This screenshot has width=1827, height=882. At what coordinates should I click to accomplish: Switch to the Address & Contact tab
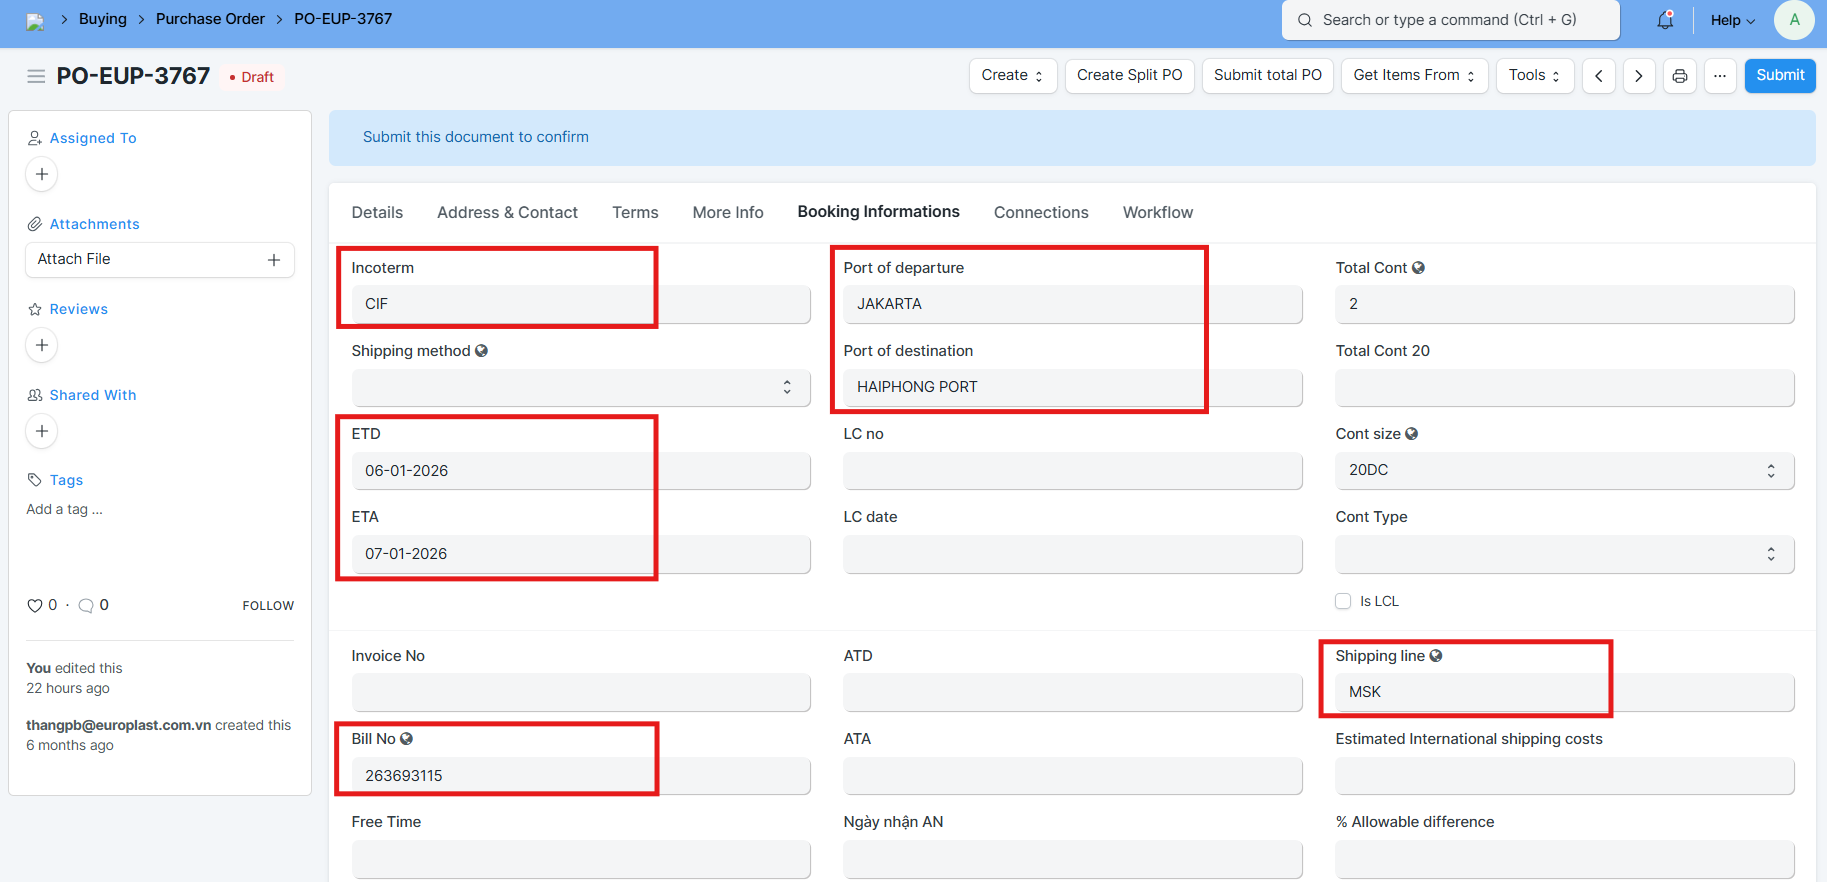click(507, 212)
